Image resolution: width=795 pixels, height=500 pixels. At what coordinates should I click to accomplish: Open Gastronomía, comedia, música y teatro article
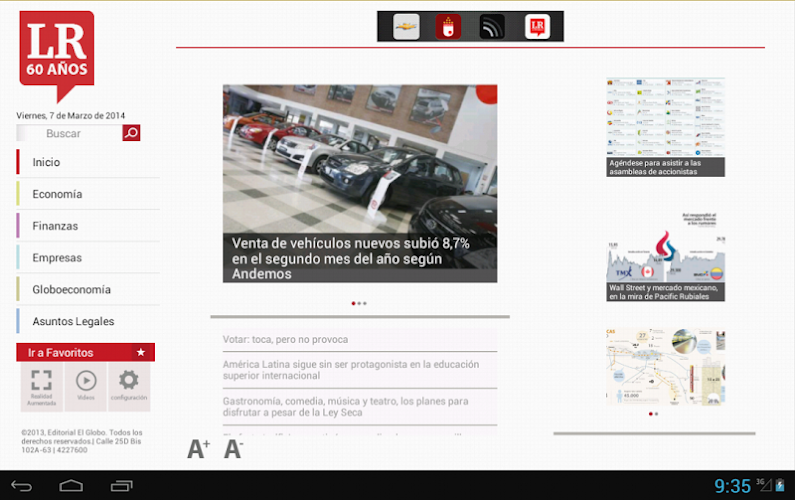pos(360,407)
